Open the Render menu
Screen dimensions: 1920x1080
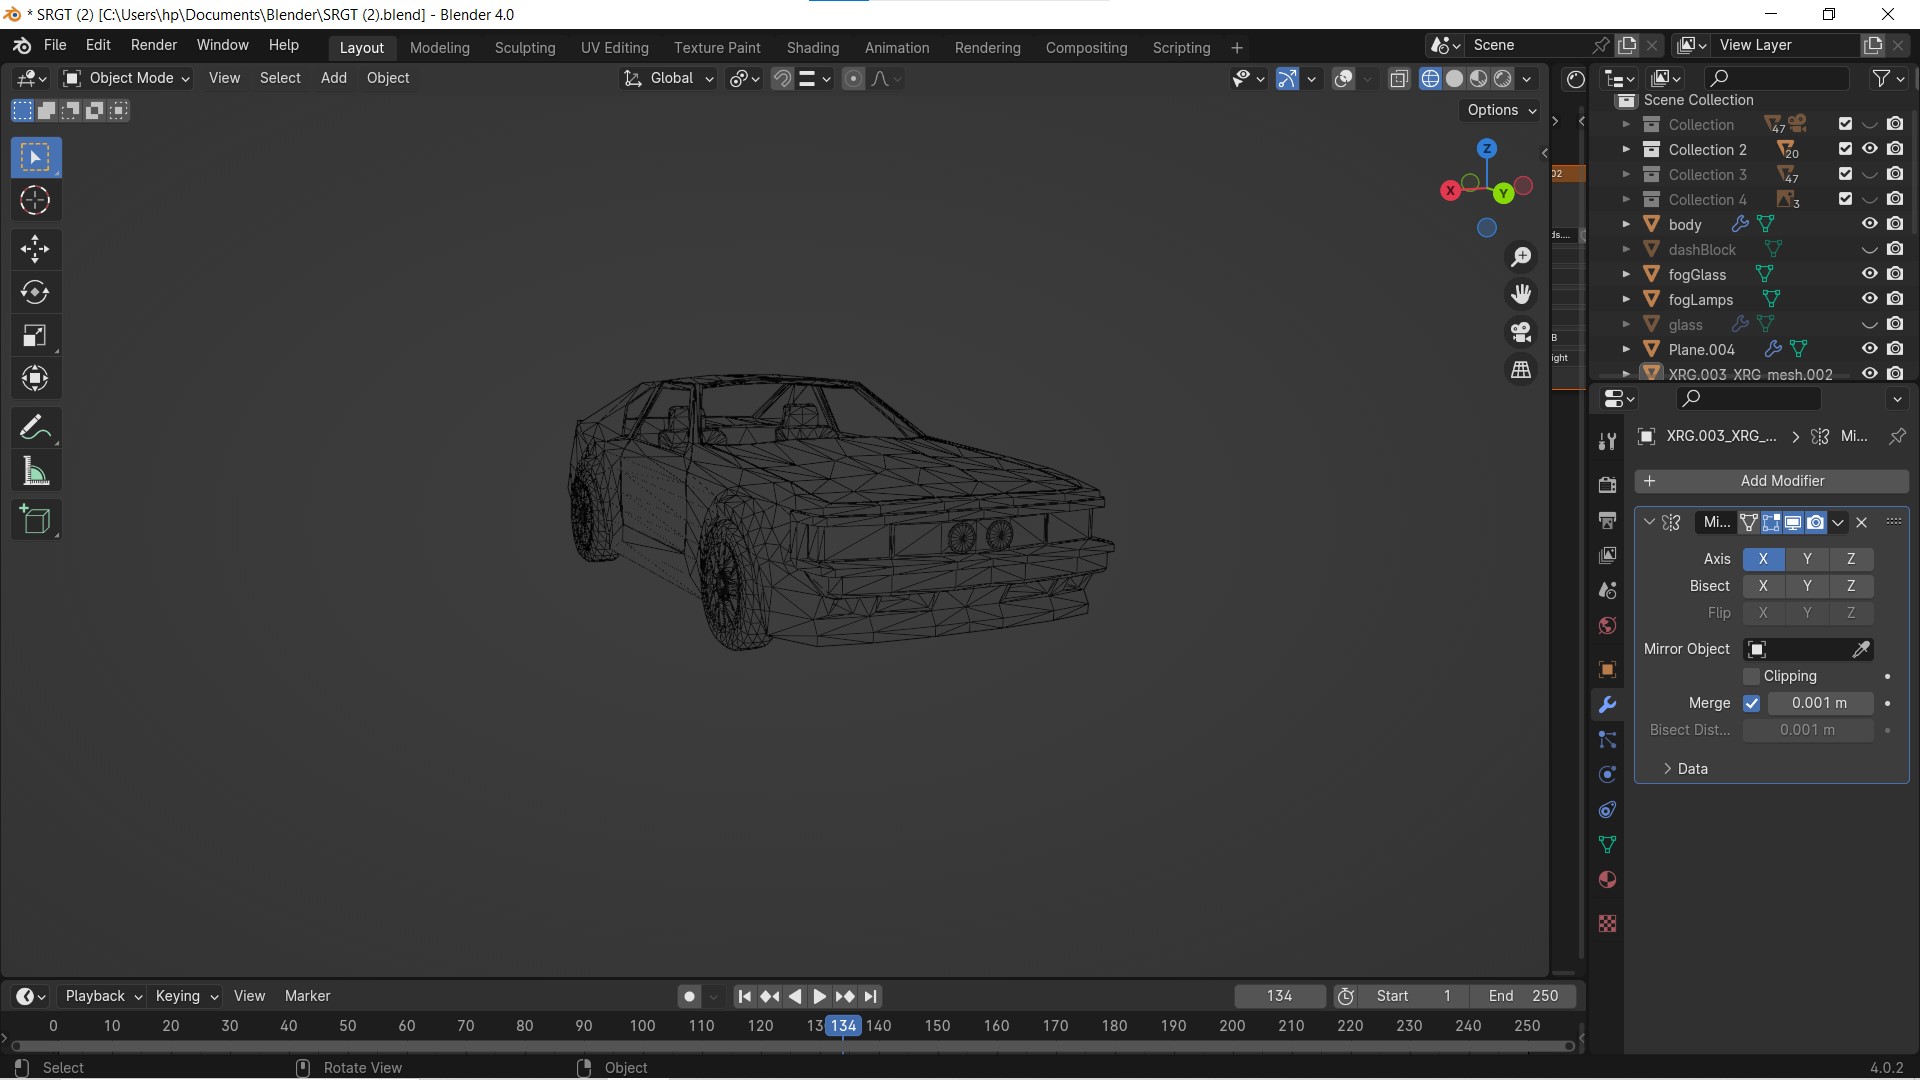pos(153,45)
